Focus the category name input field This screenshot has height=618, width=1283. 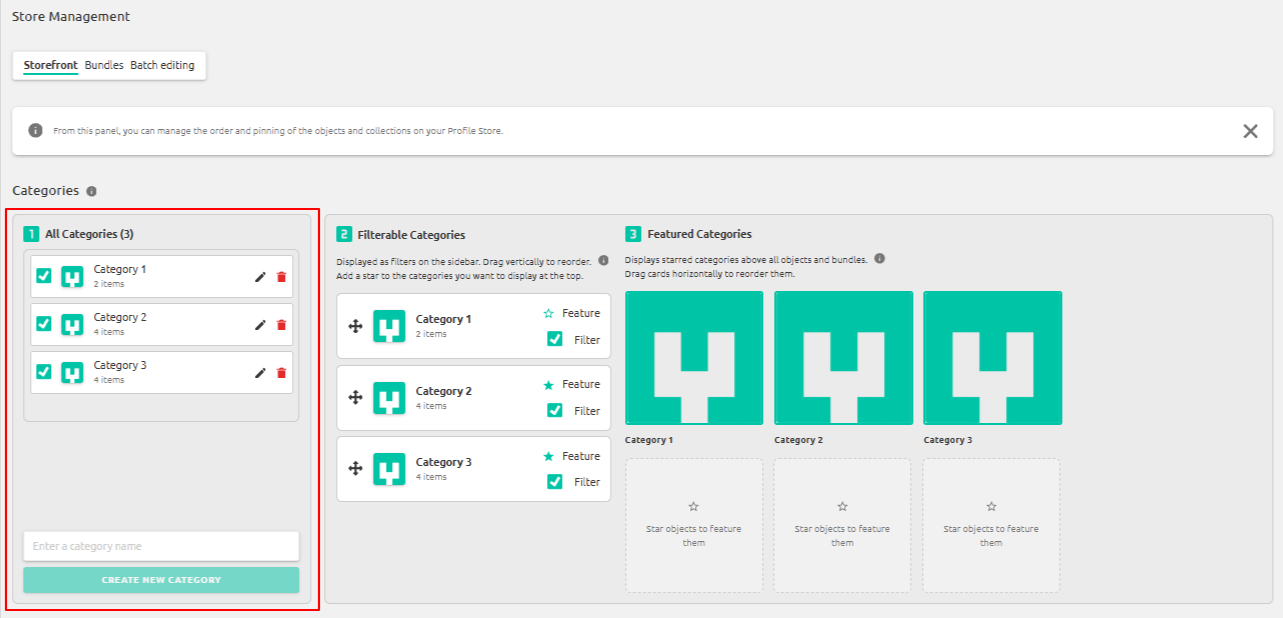(x=161, y=546)
